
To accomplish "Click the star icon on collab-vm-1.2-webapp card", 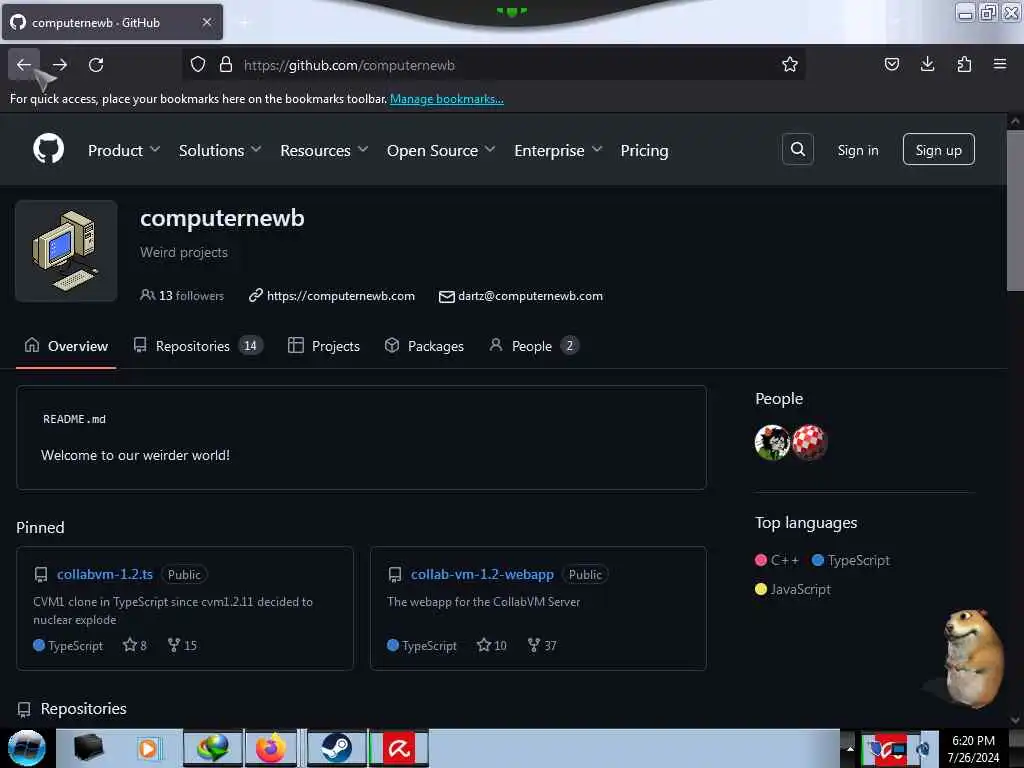I will click(x=484, y=645).
